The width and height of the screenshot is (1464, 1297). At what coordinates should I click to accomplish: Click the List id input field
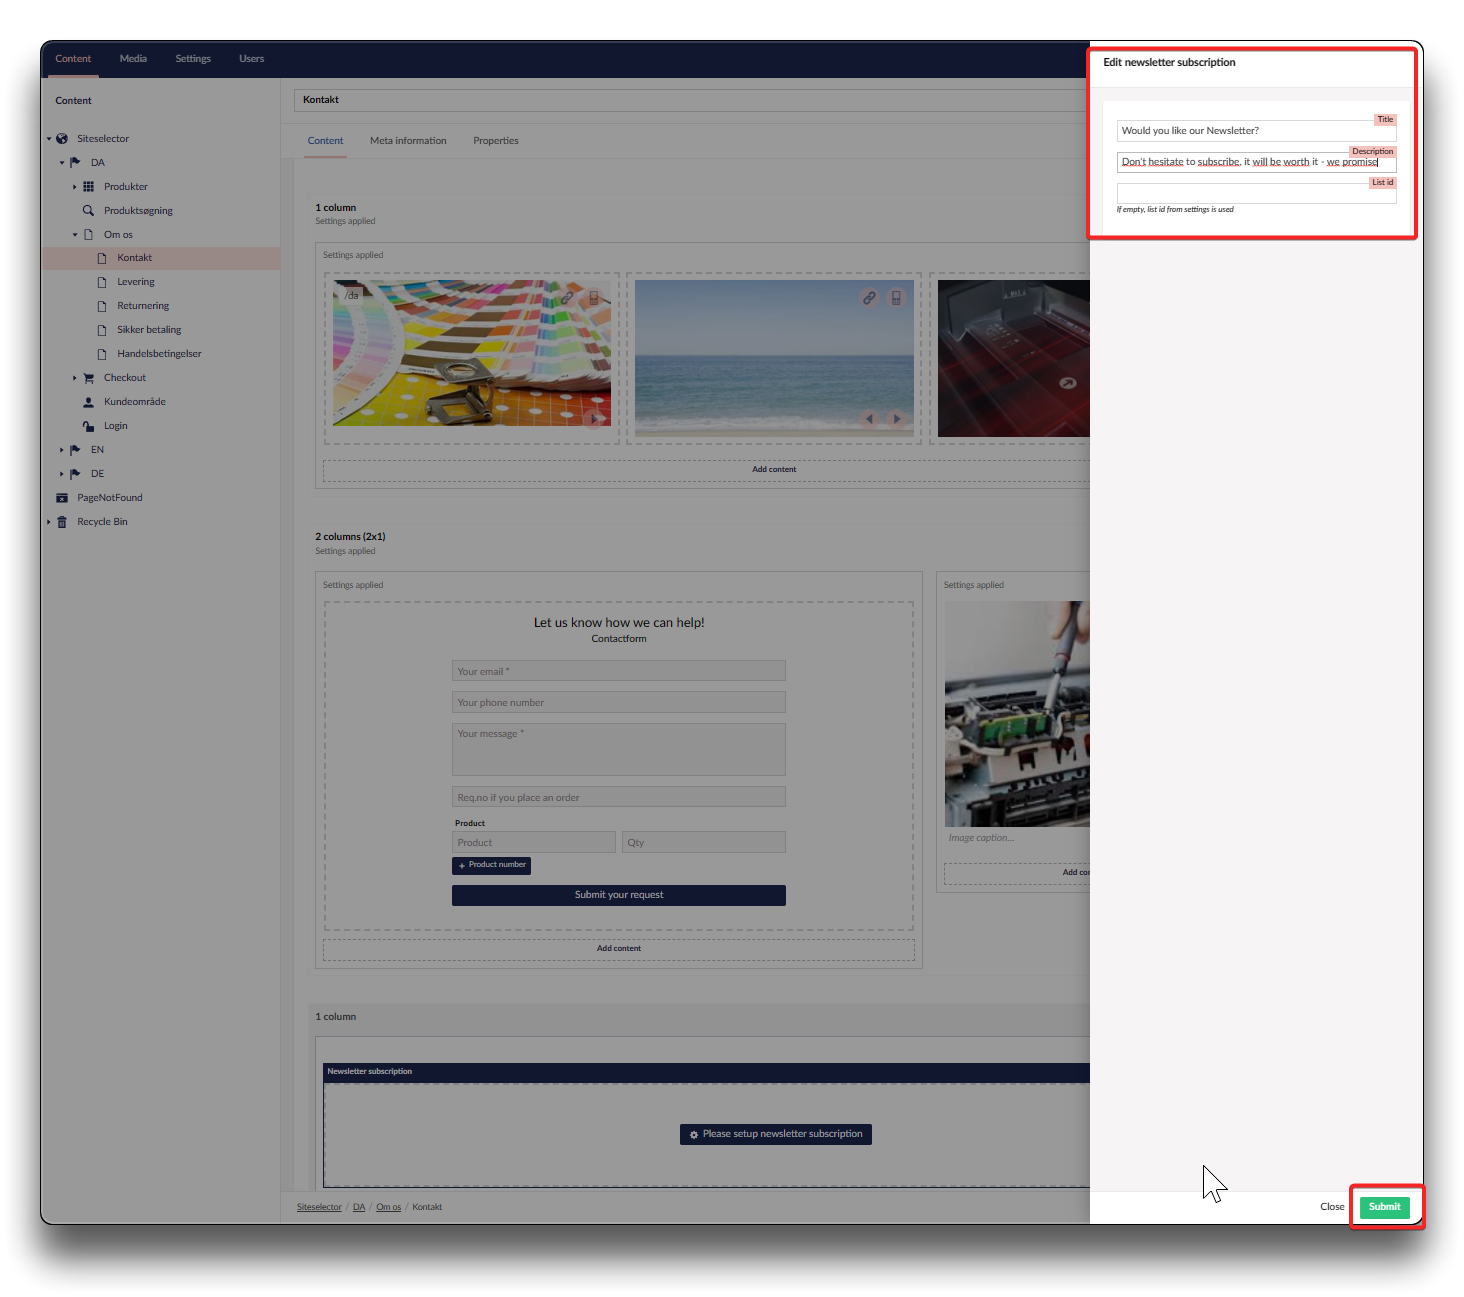1255,194
